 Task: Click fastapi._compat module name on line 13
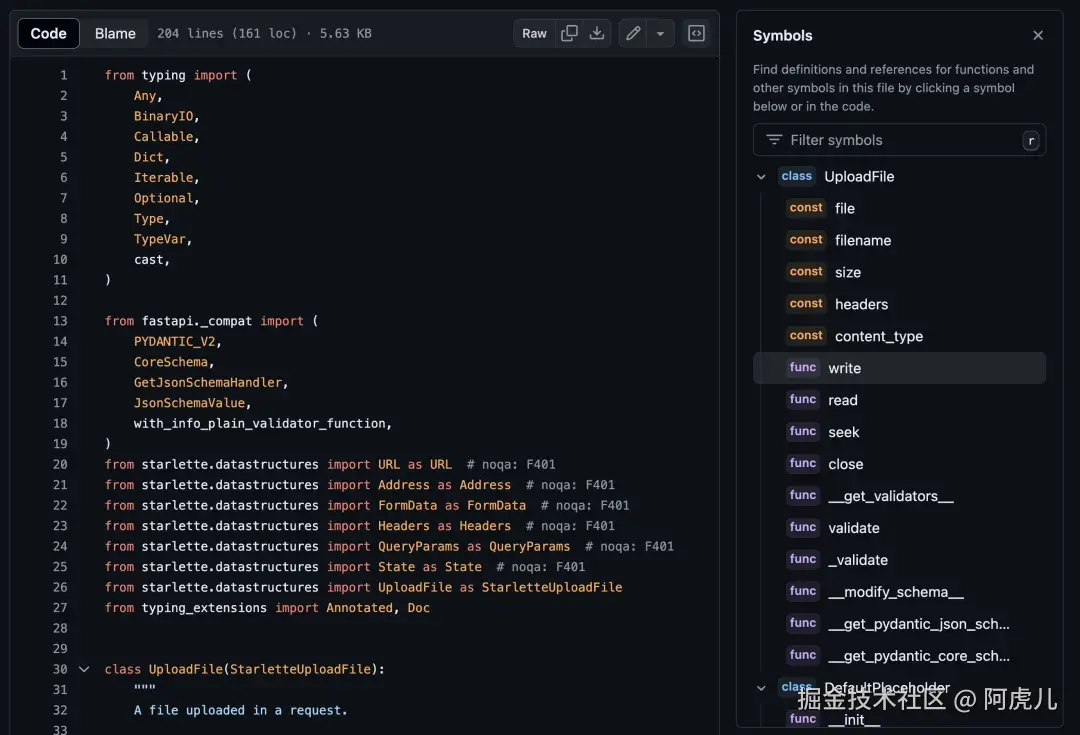[x=197, y=321]
